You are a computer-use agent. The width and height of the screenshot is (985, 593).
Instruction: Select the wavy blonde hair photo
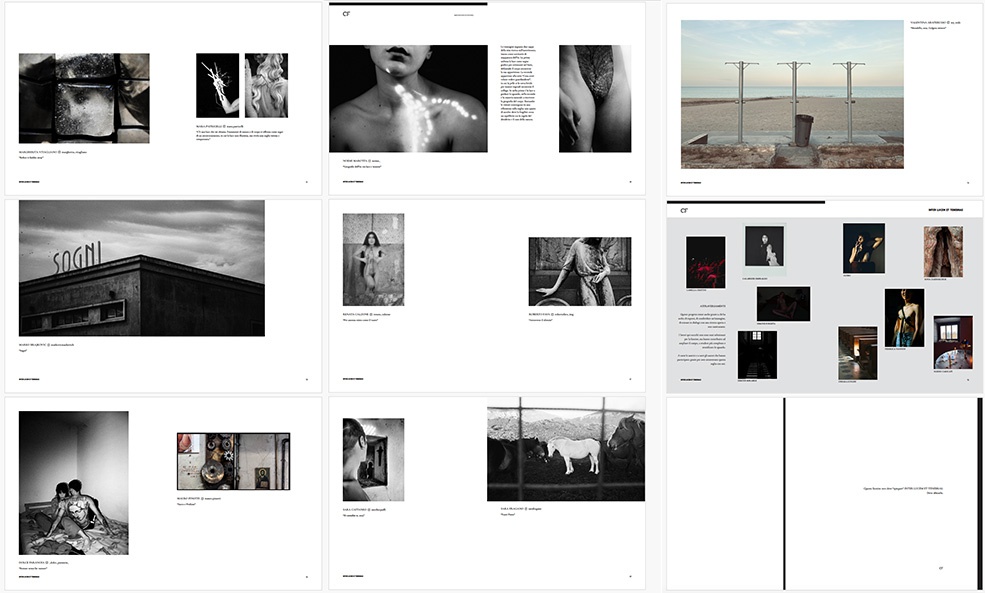click(x=266, y=85)
